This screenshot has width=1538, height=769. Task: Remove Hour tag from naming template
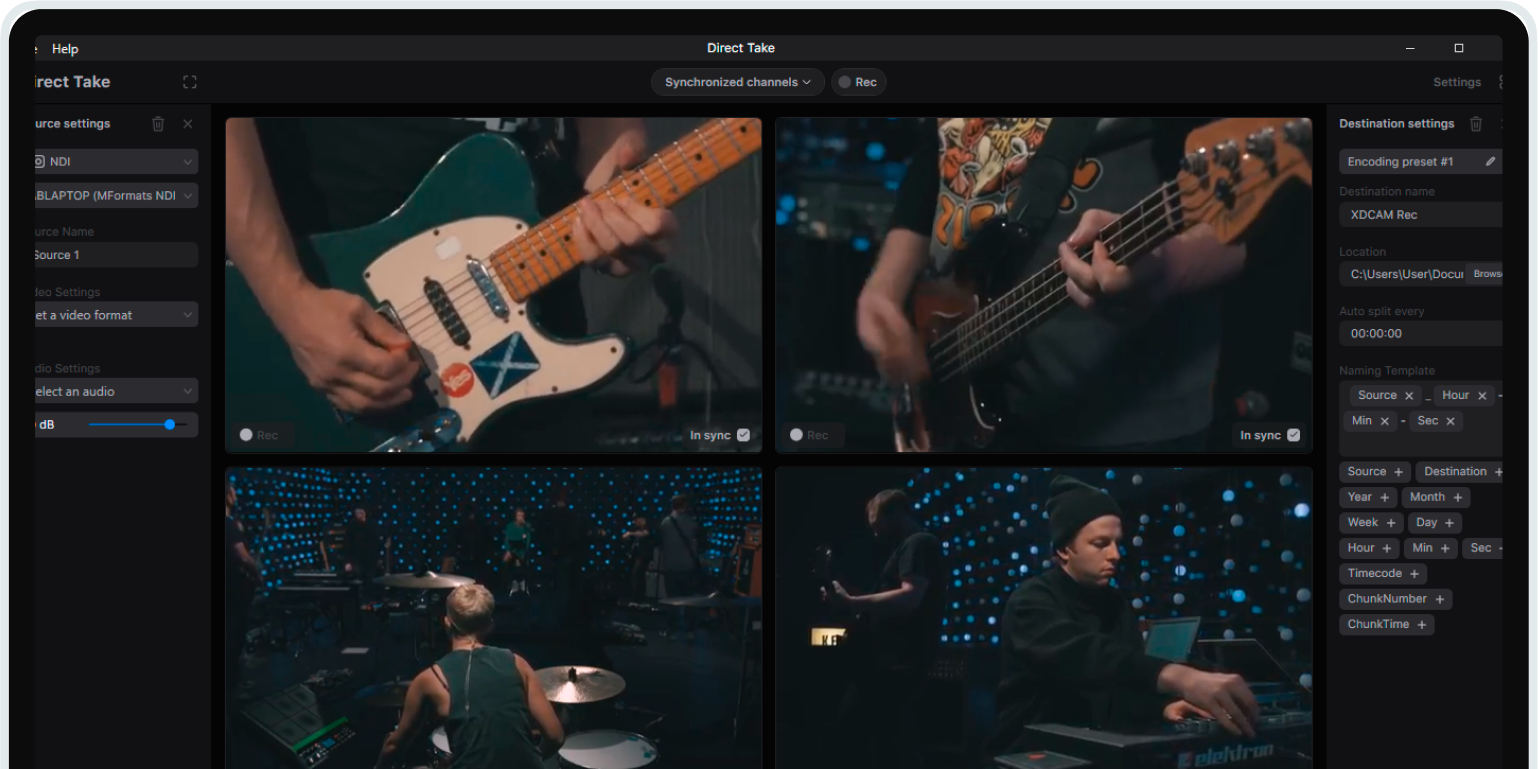tap(1482, 396)
